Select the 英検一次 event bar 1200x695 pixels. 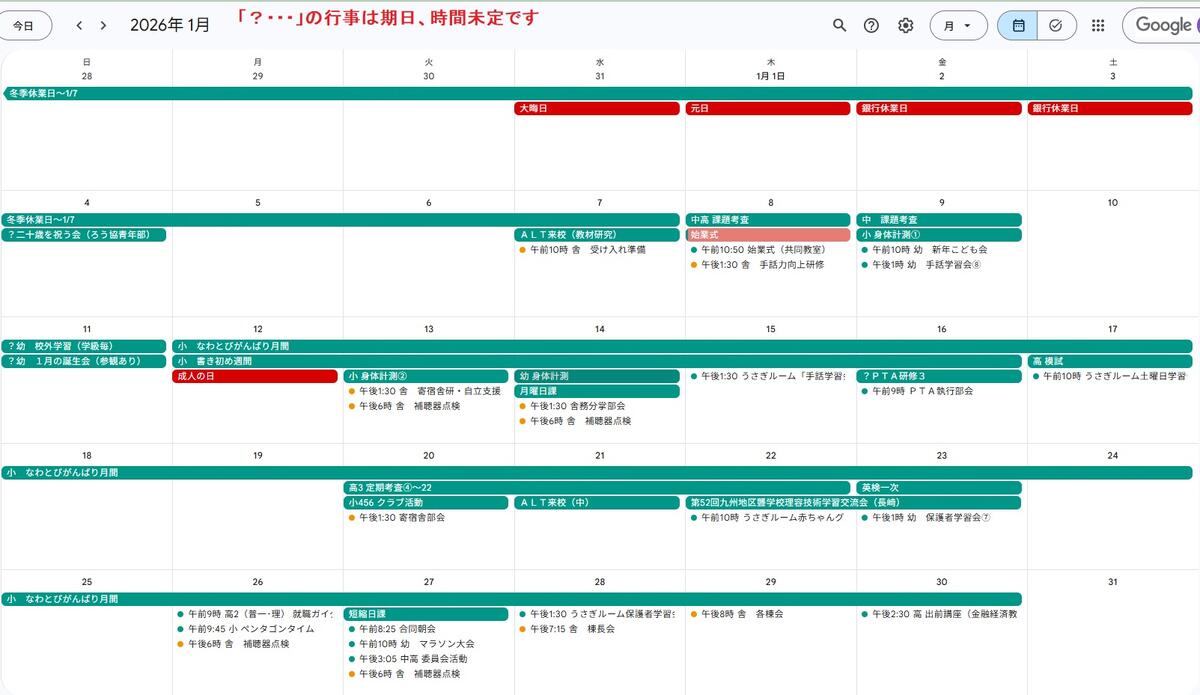(938, 487)
